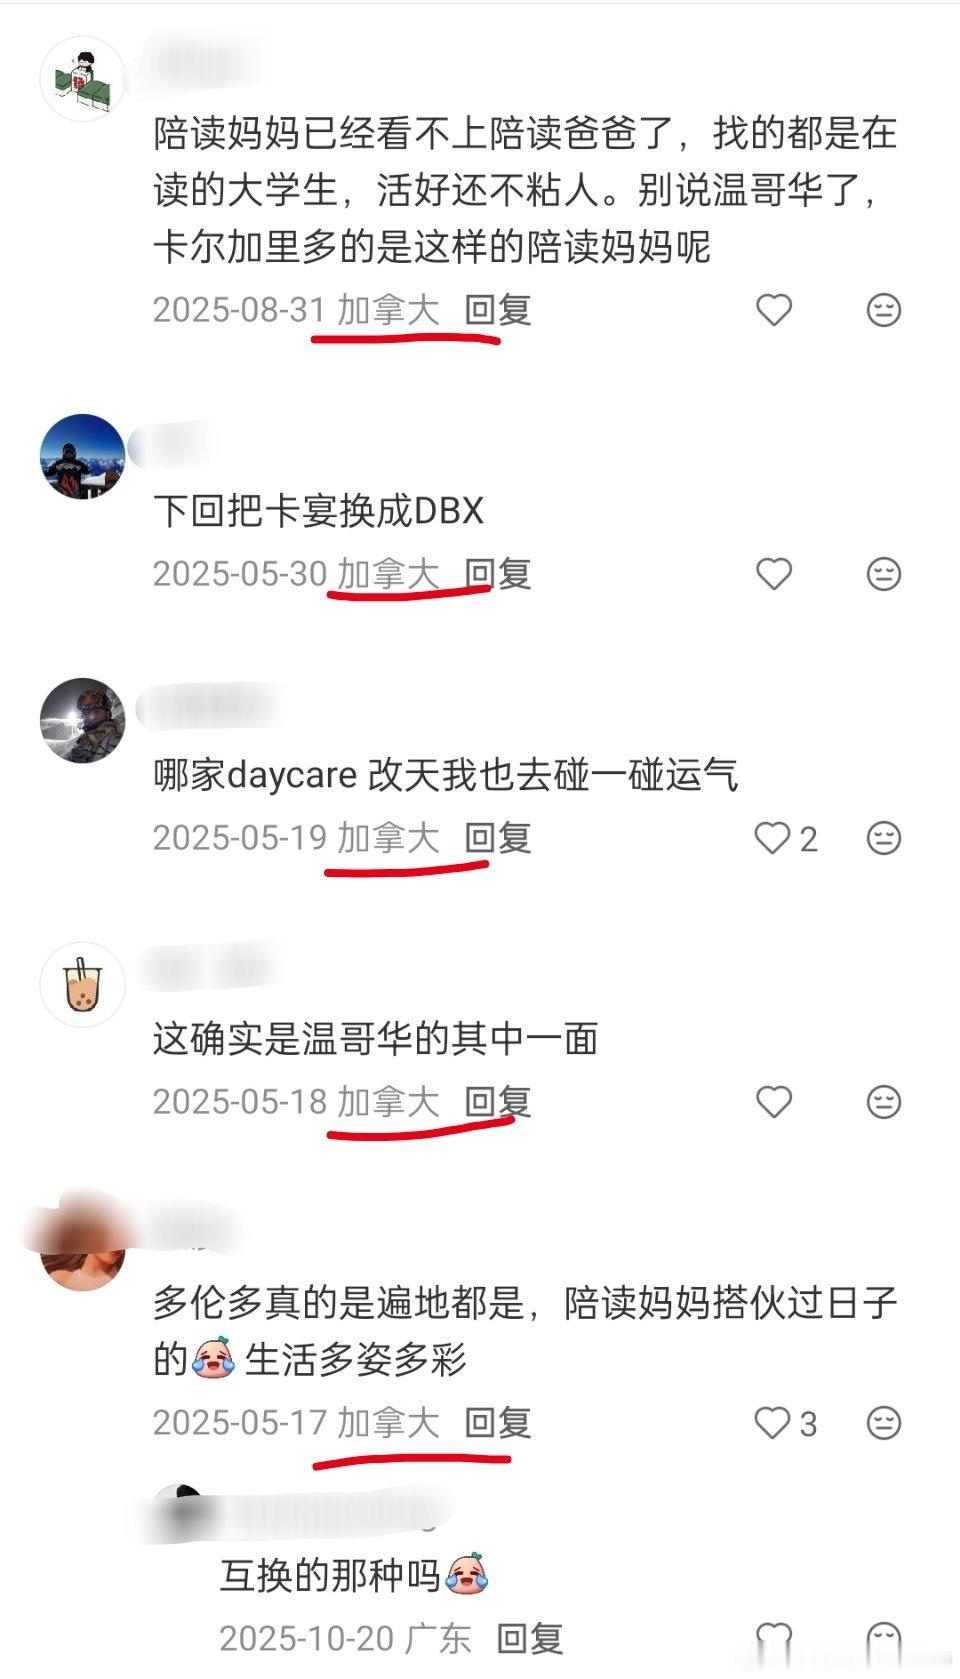
Task: Dislike the 多伦多真的是遍地都是 comment
Action: 884,1423
